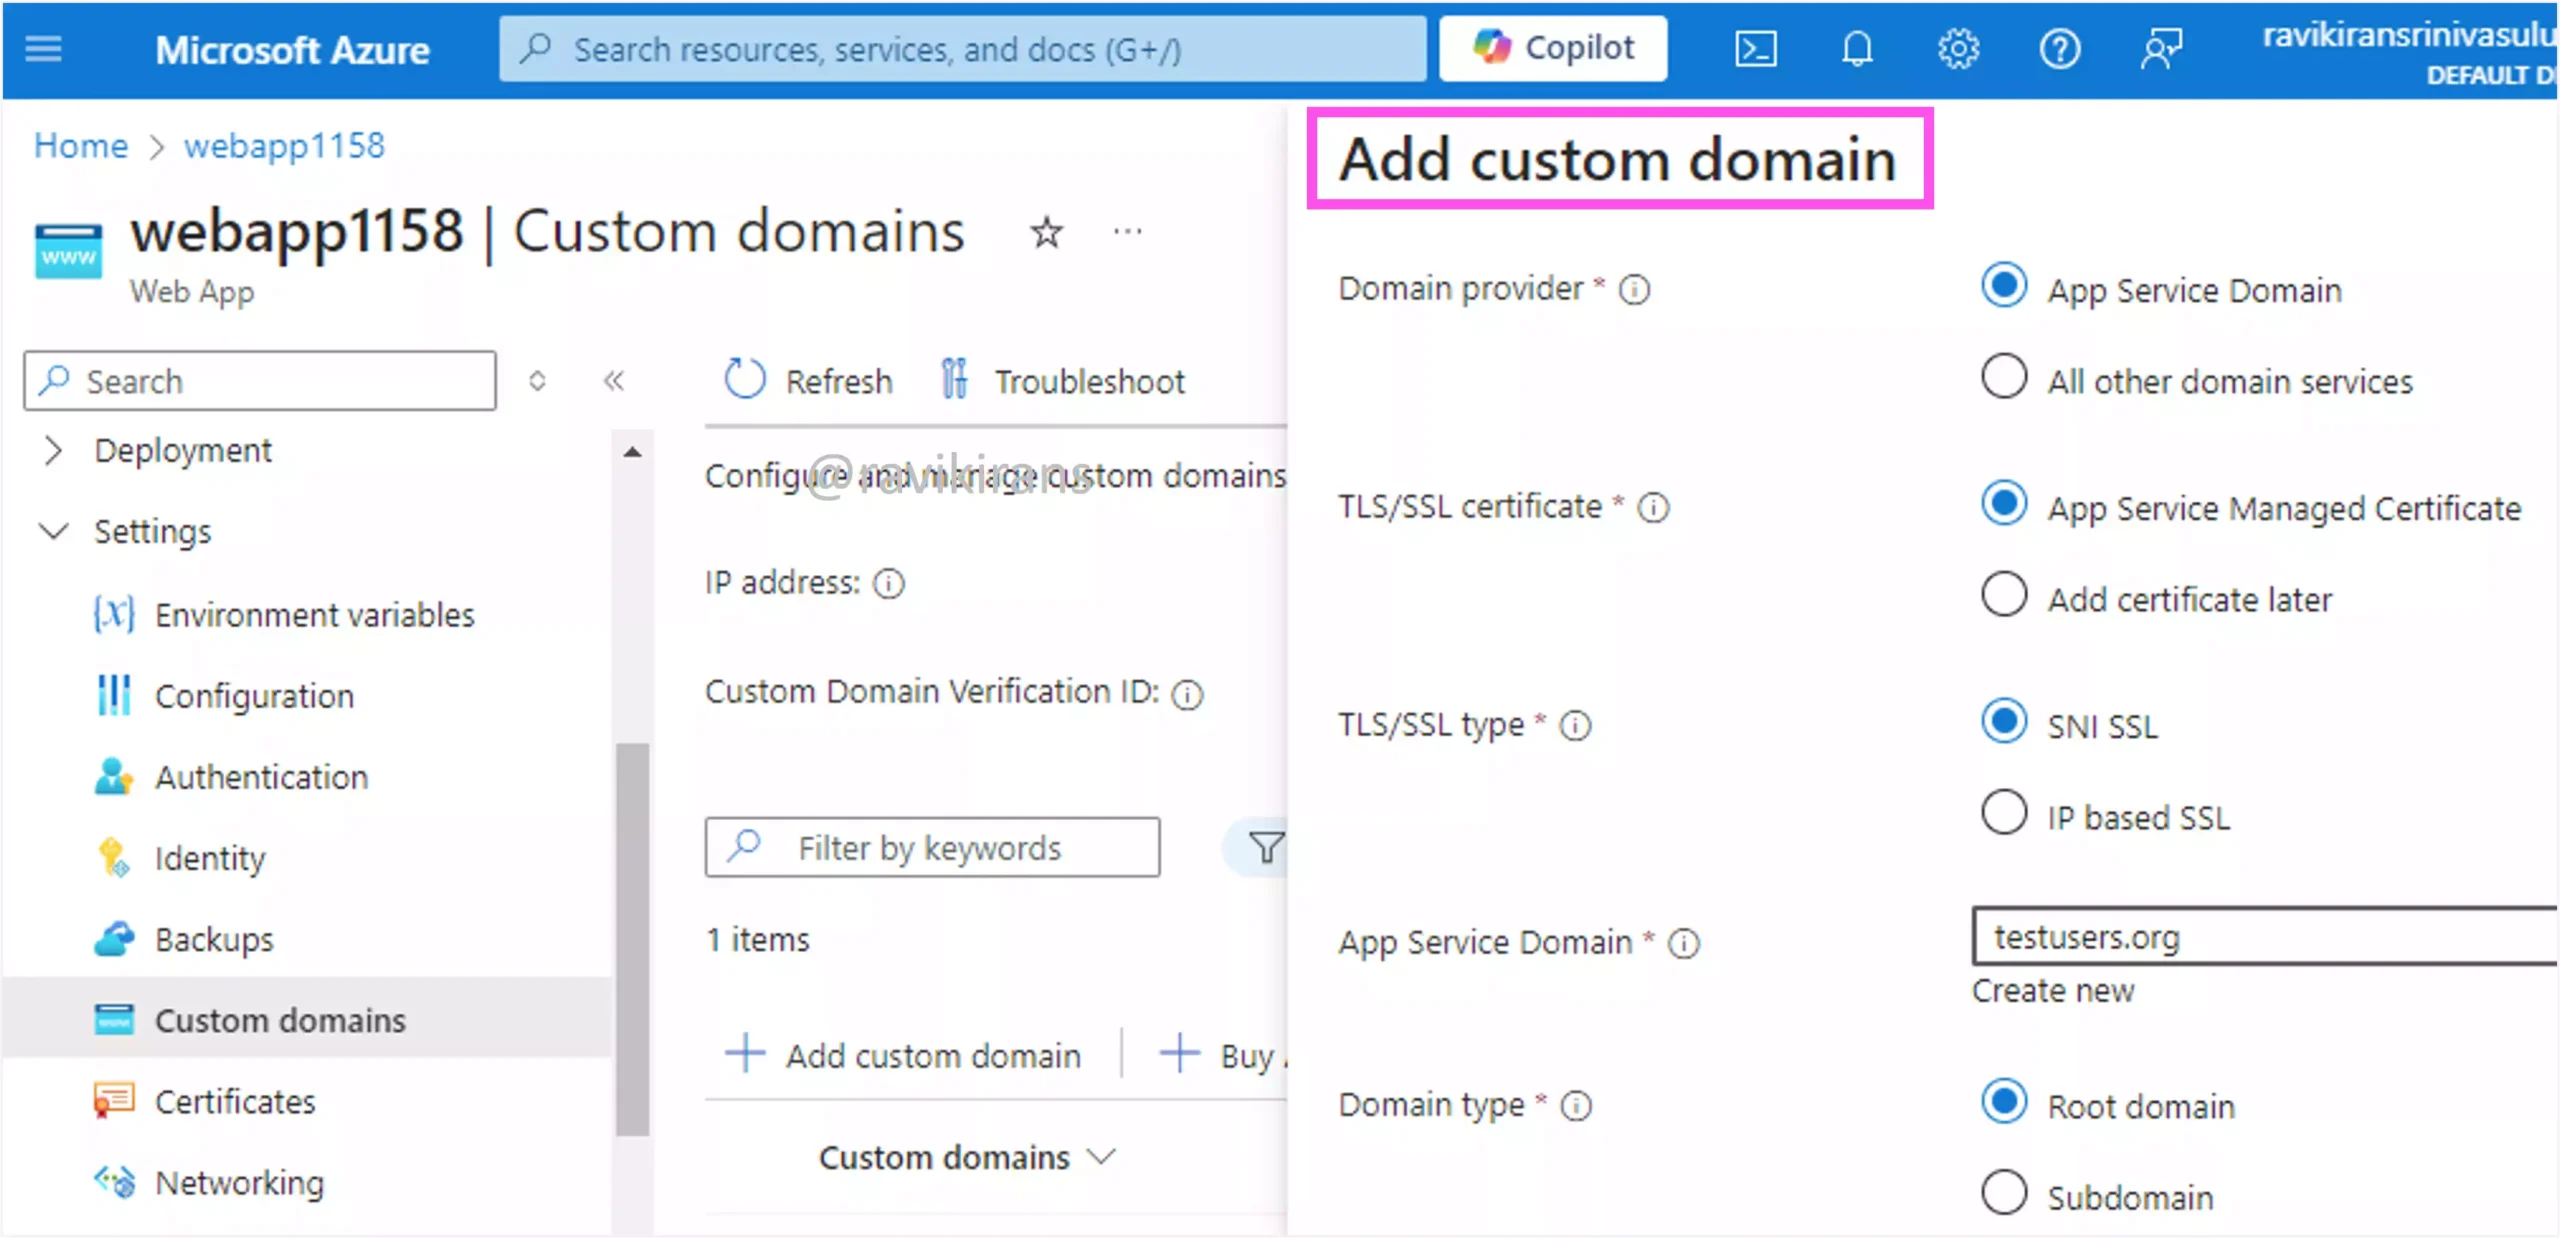
Task: Open Identity in sidebar
Action: (180, 858)
